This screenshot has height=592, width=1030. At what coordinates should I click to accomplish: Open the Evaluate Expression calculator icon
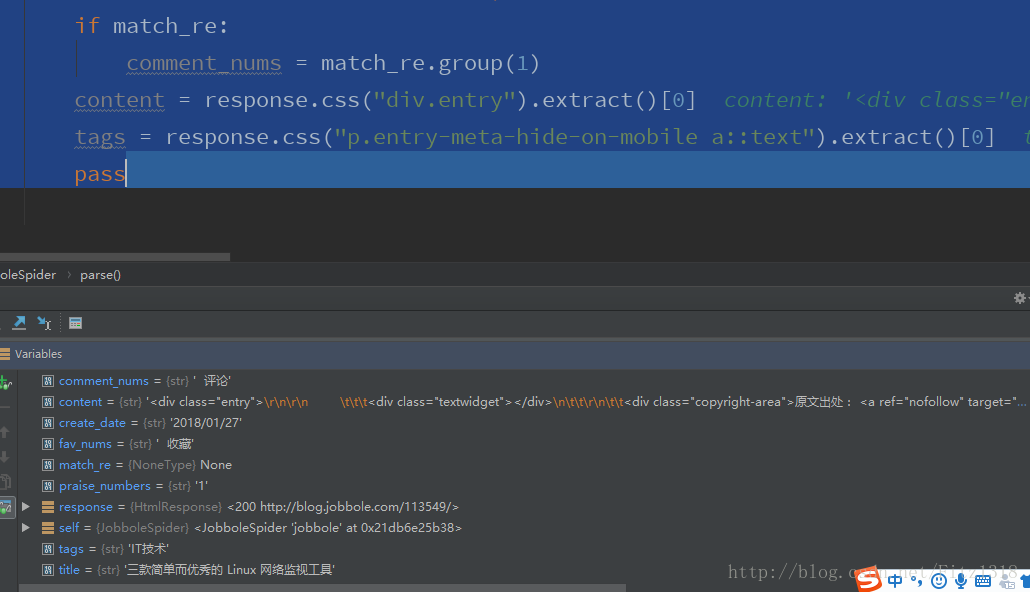76,323
